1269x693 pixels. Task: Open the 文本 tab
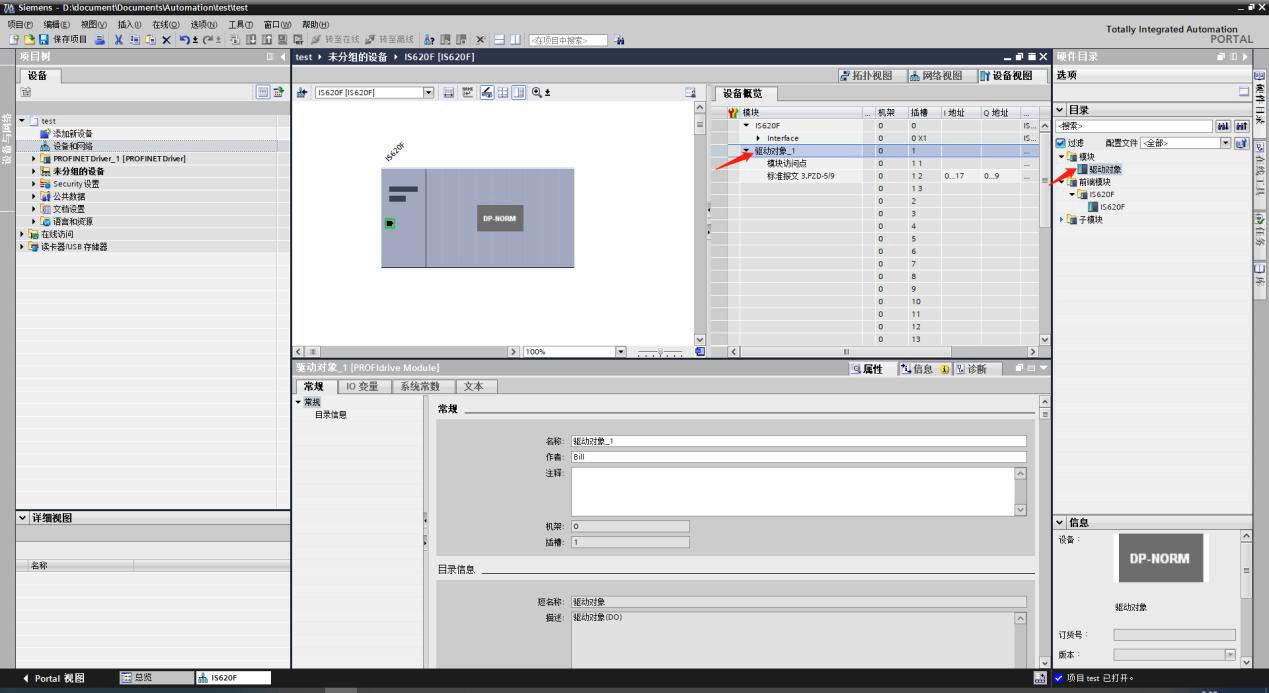[476, 386]
